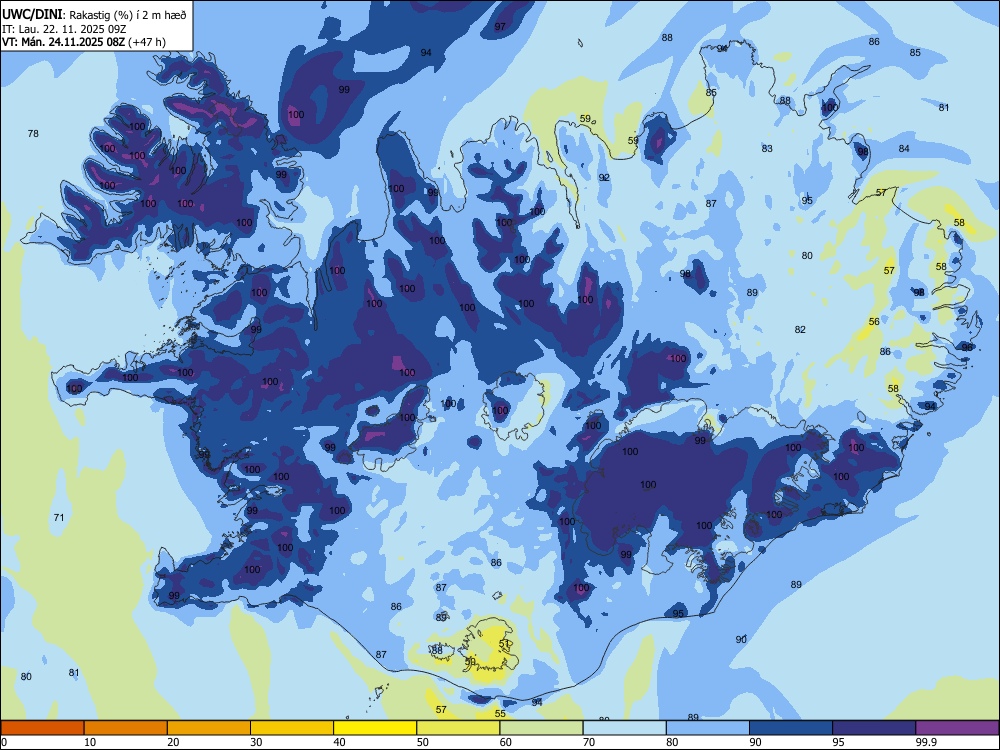Click the humidity value 71 on the map

(59, 517)
